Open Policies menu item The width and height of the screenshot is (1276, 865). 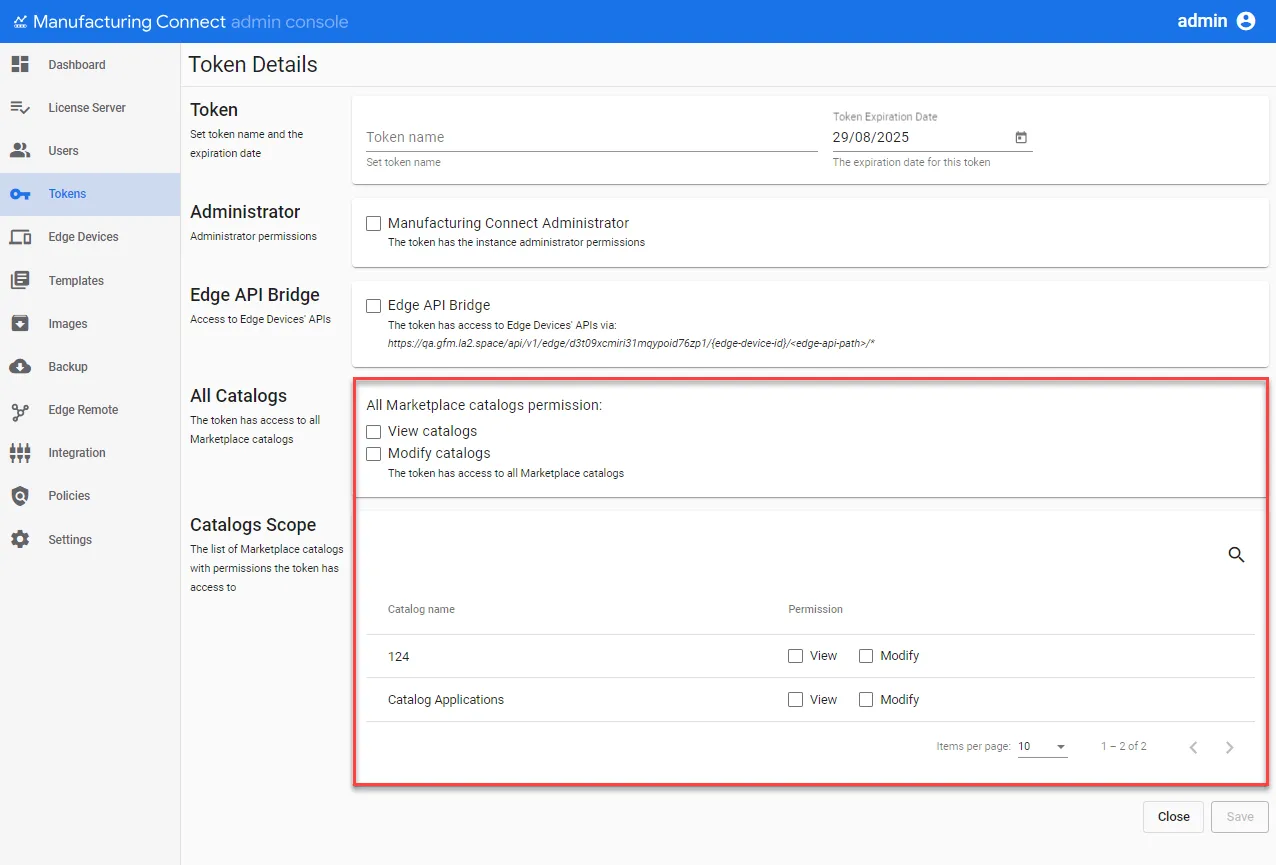pos(90,496)
